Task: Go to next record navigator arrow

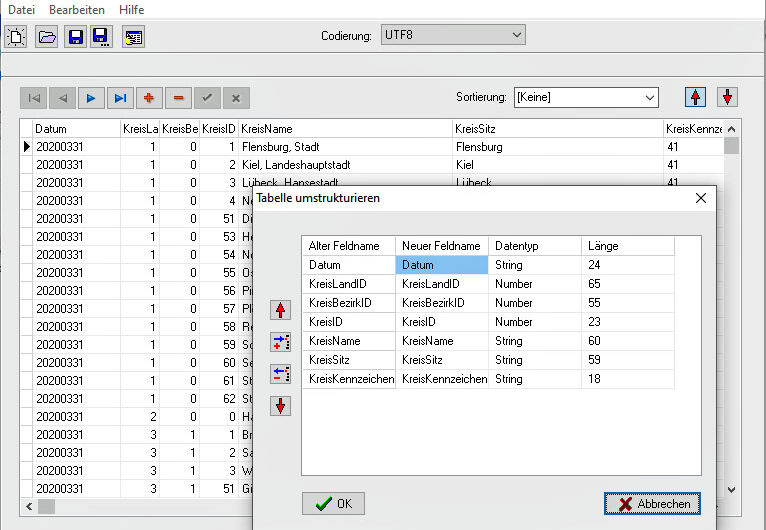Action: [91, 98]
